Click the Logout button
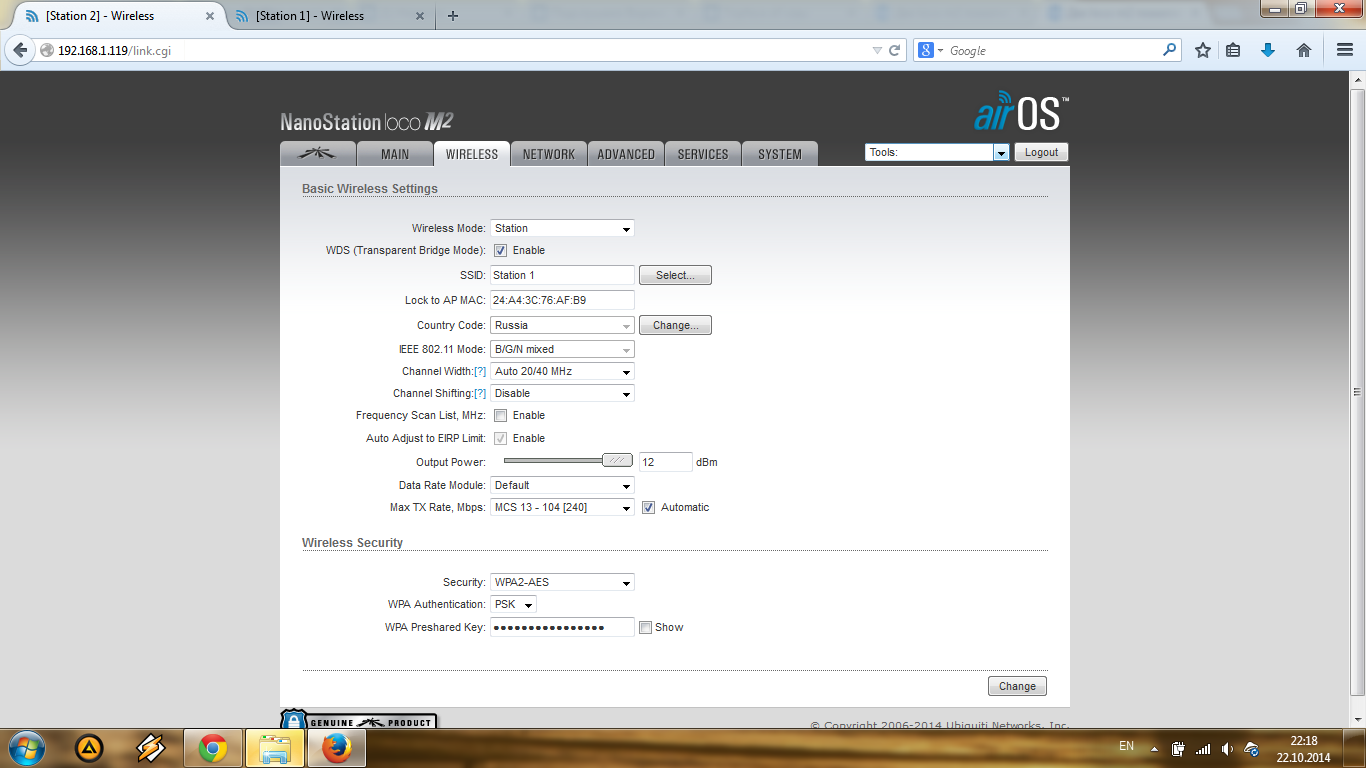This screenshot has width=1366, height=768. (1041, 153)
